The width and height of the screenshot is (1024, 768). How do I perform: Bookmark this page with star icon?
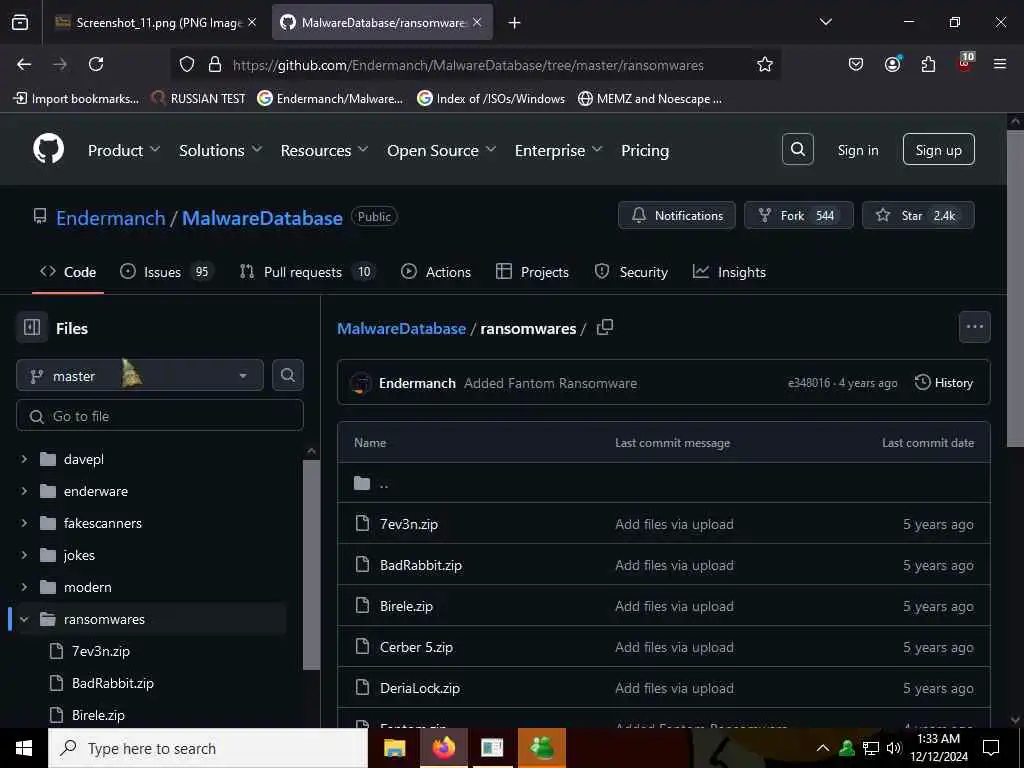pyautogui.click(x=765, y=64)
